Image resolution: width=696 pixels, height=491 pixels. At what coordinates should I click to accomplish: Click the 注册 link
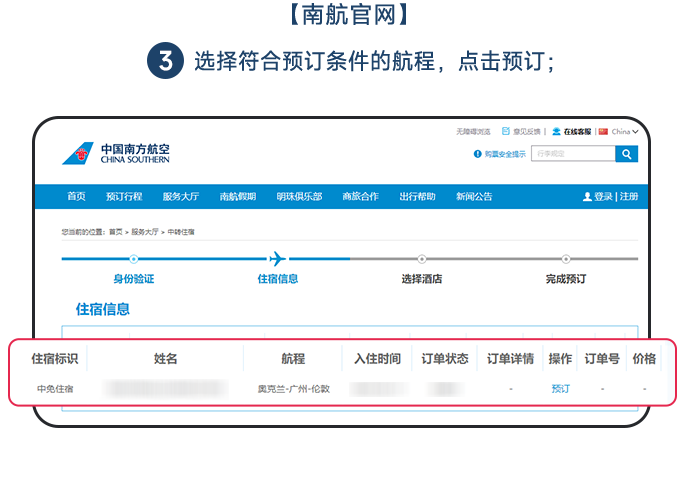coord(629,197)
